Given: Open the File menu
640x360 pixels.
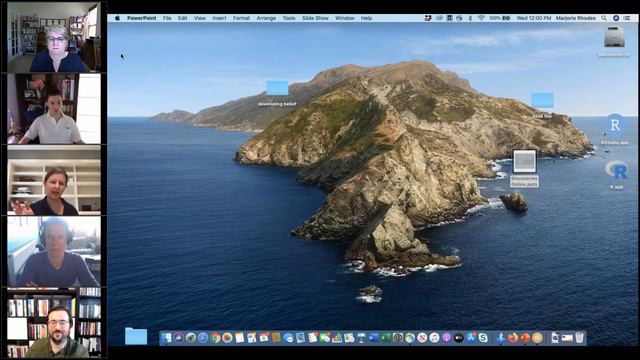Looking at the screenshot, I should click(x=167, y=18).
